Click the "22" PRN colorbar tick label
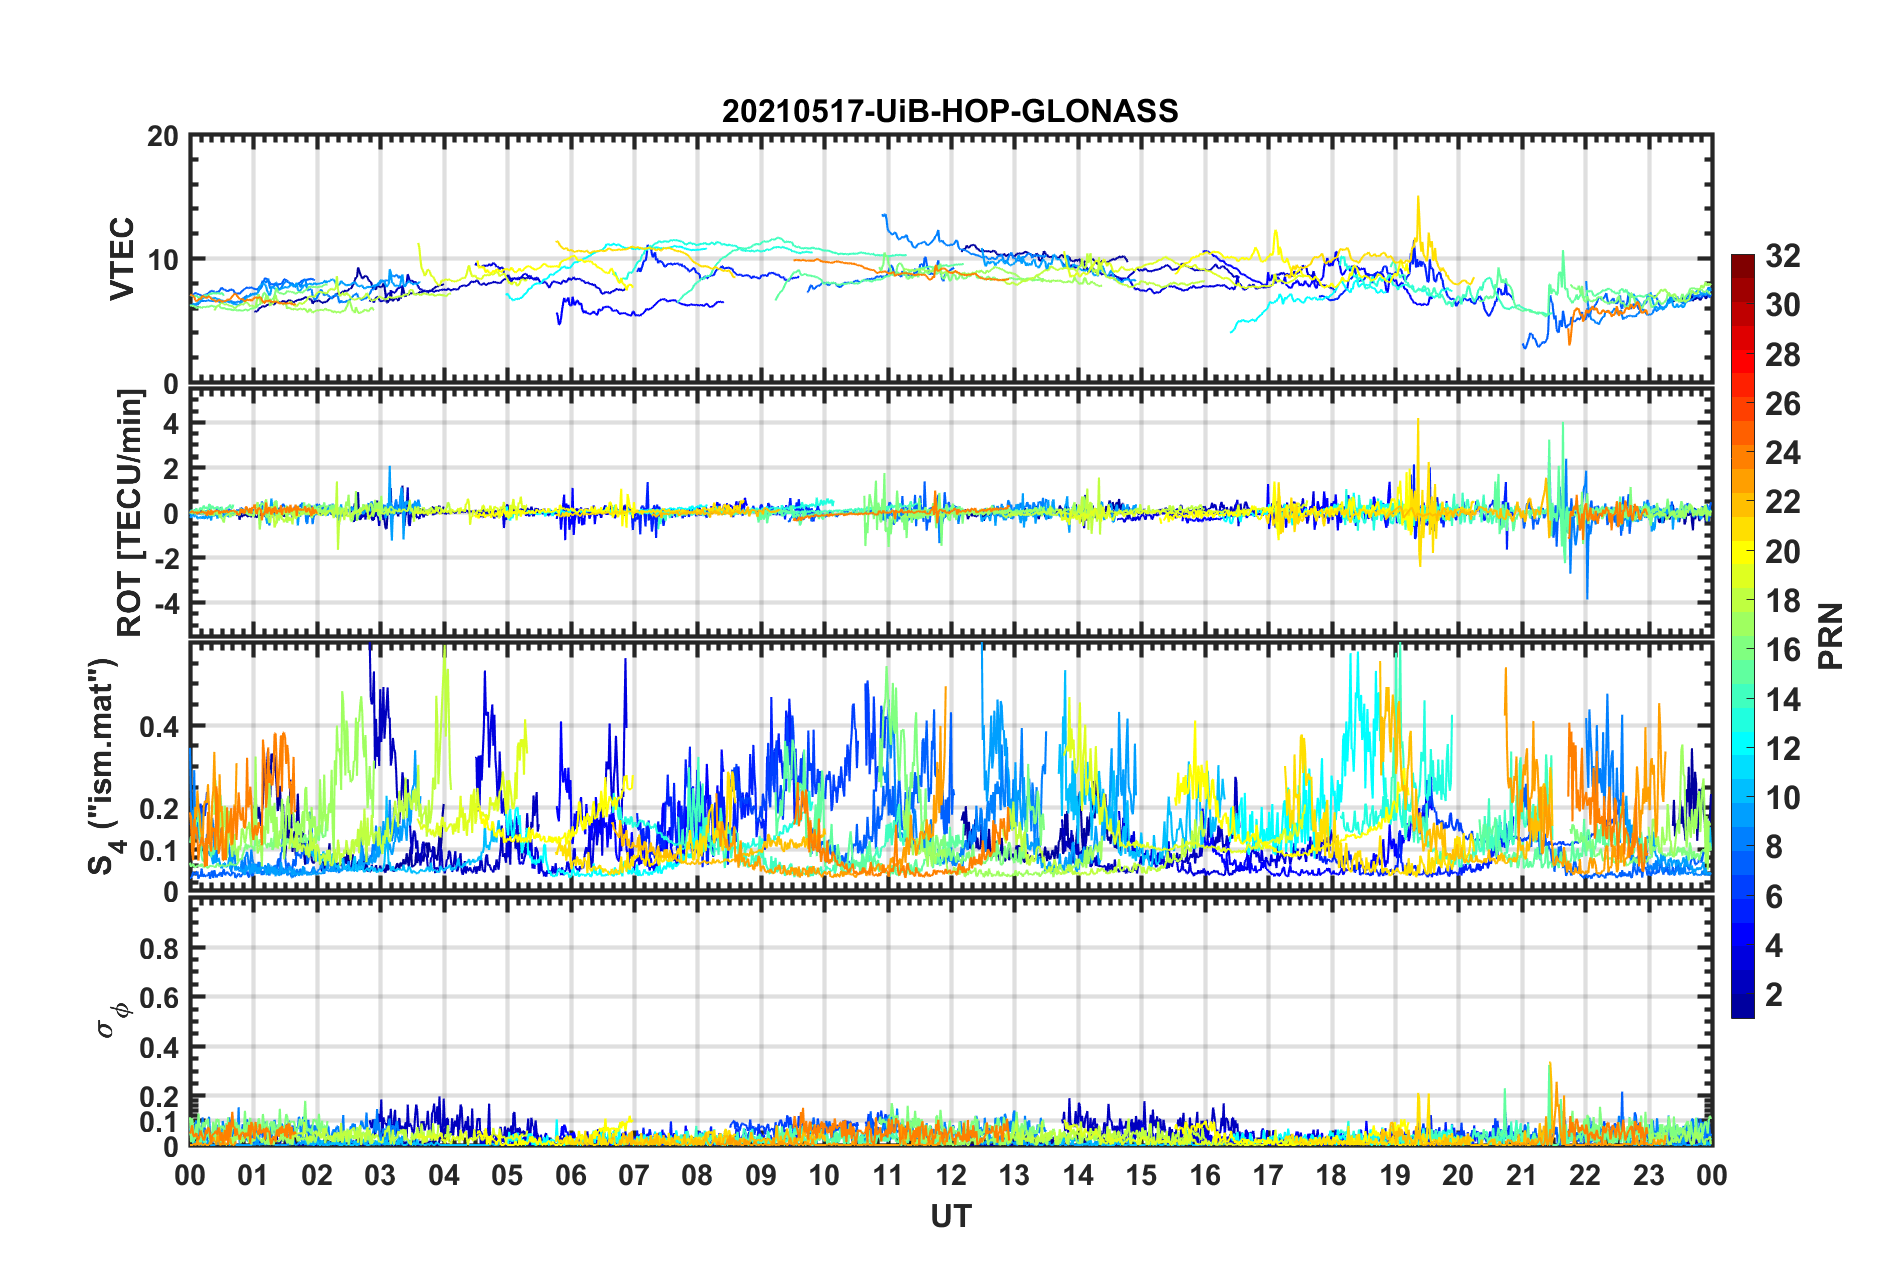Screen dimensions: 1902x1272 pyautogui.click(x=1783, y=502)
